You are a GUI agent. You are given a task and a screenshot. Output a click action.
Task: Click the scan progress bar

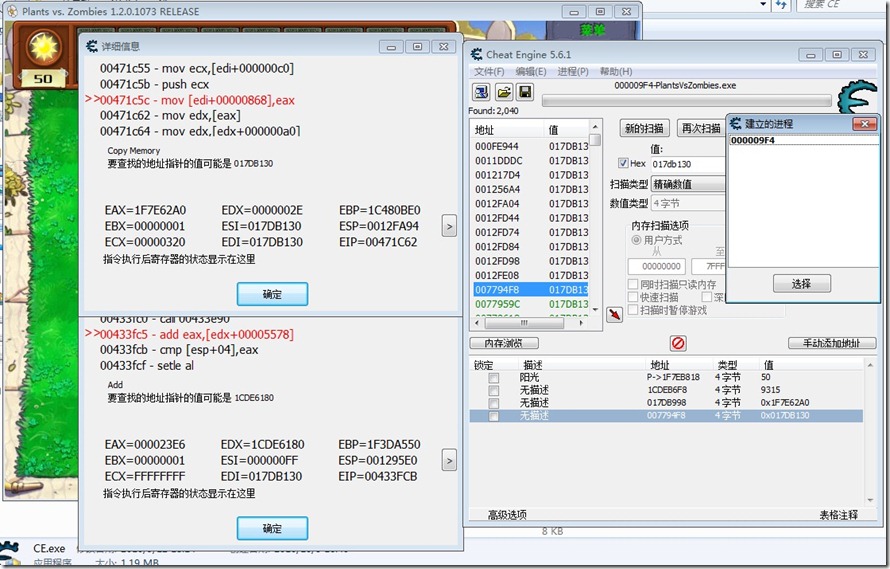point(687,101)
